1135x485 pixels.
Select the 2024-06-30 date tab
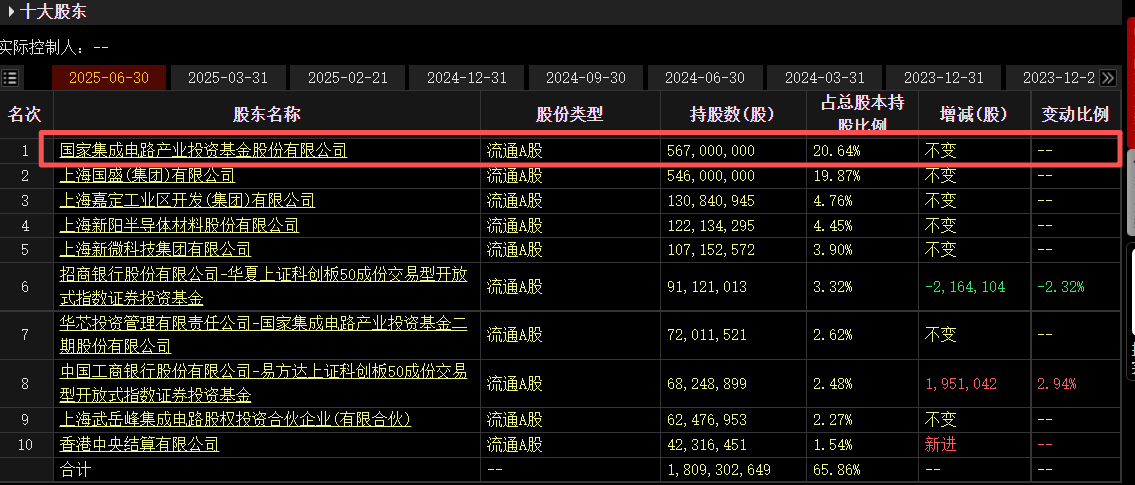click(x=705, y=77)
